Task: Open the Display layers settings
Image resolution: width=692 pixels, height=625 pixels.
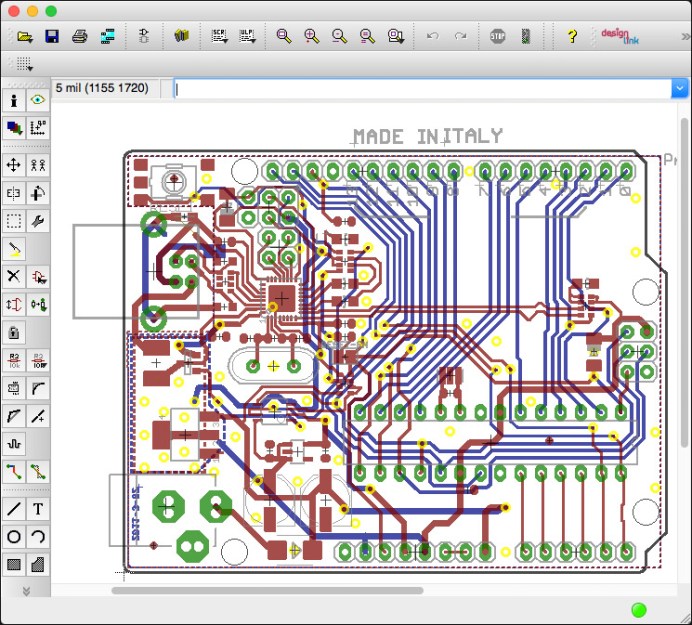Action: click(x=14, y=127)
